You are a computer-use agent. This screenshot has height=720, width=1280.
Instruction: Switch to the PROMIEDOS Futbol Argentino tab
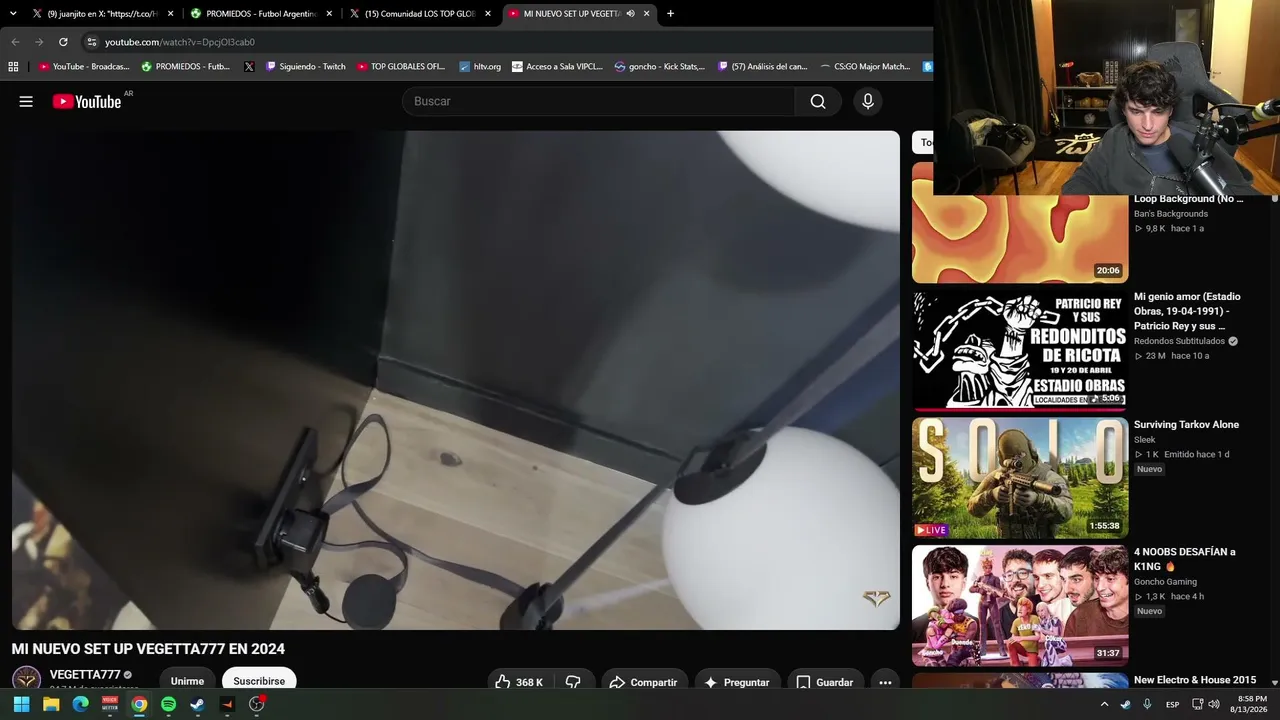(261, 14)
